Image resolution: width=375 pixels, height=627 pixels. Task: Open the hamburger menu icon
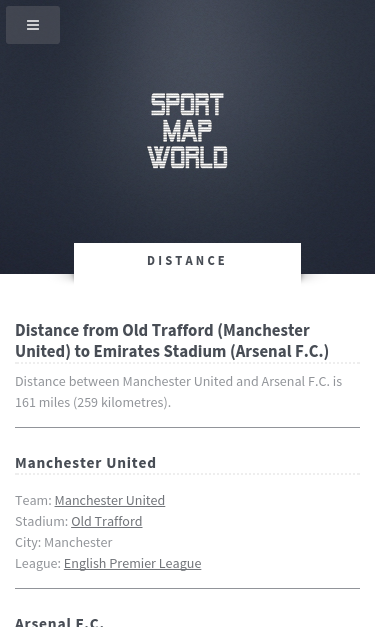tap(33, 25)
